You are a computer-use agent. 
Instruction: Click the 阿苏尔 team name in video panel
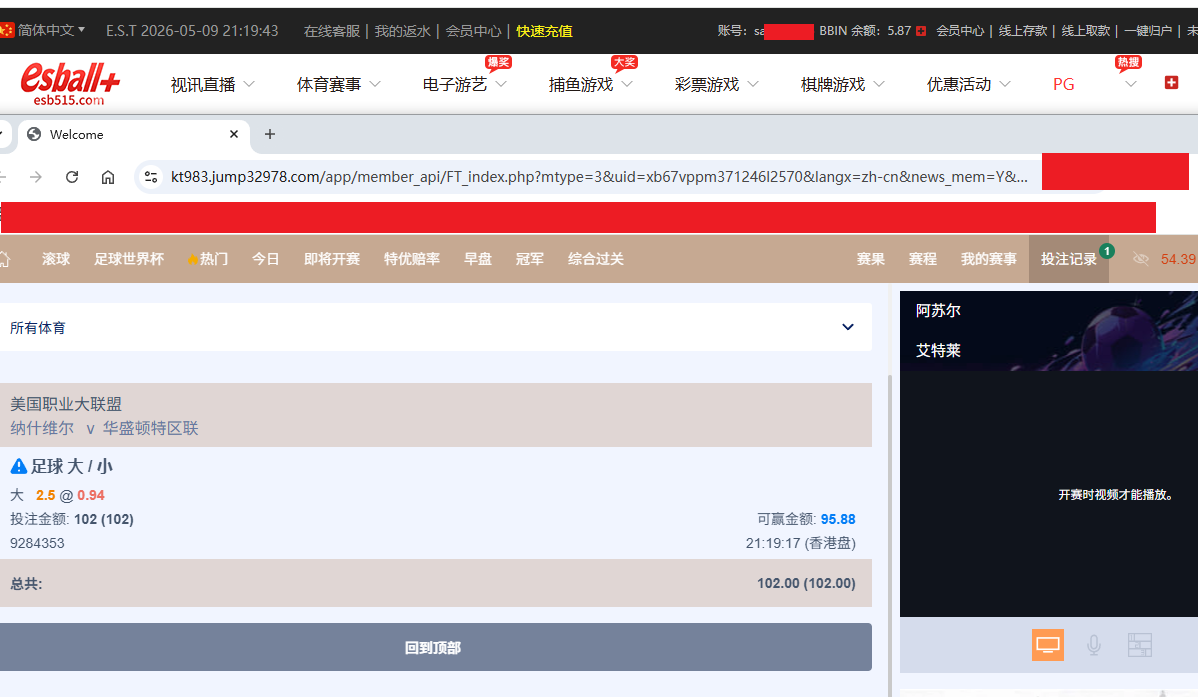[x=938, y=310]
